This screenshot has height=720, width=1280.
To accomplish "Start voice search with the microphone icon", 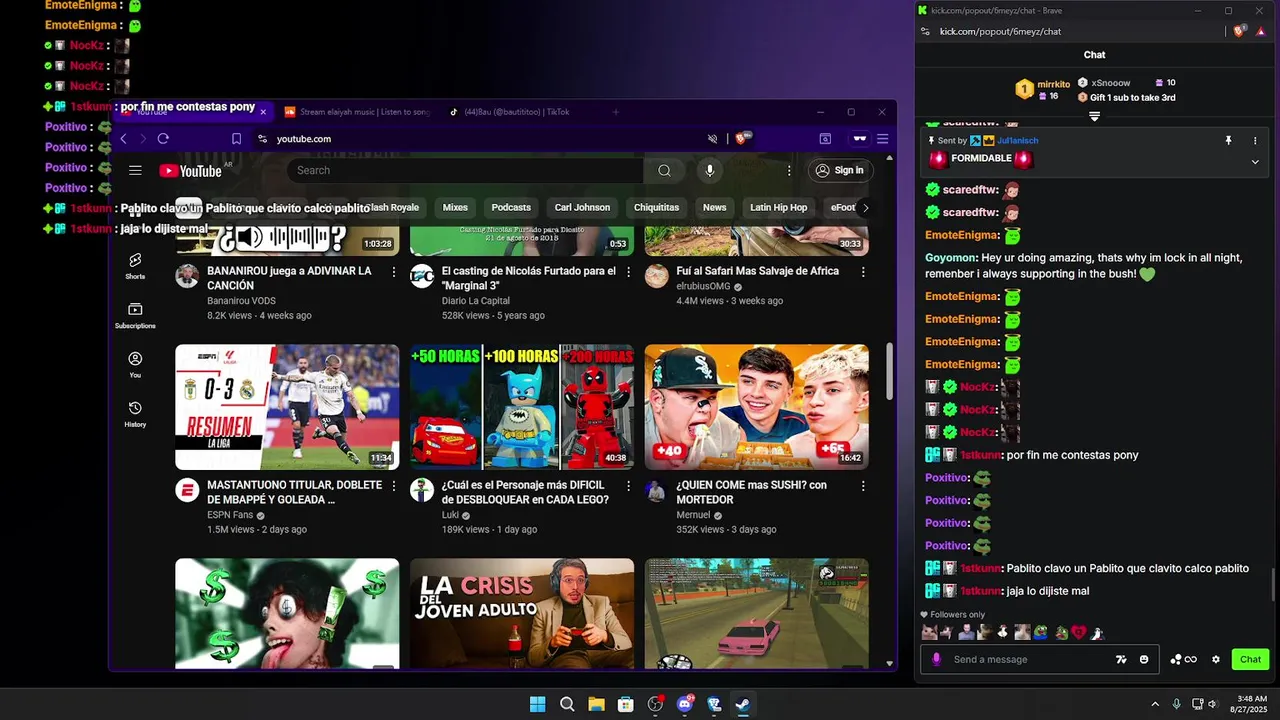I will pyautogui.click(x=710, y=171).
